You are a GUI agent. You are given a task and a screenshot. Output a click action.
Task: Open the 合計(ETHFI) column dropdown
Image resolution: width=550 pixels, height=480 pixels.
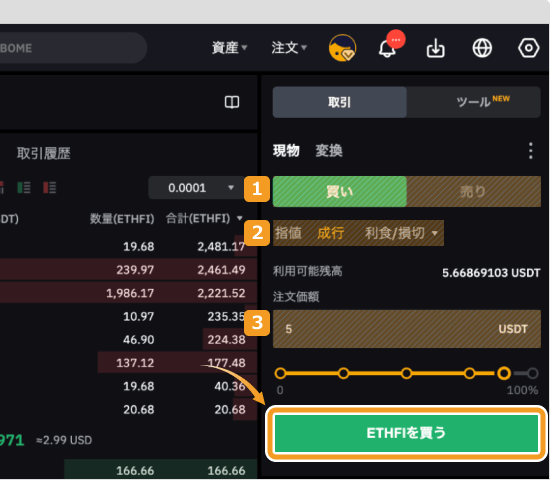point(240,218)
